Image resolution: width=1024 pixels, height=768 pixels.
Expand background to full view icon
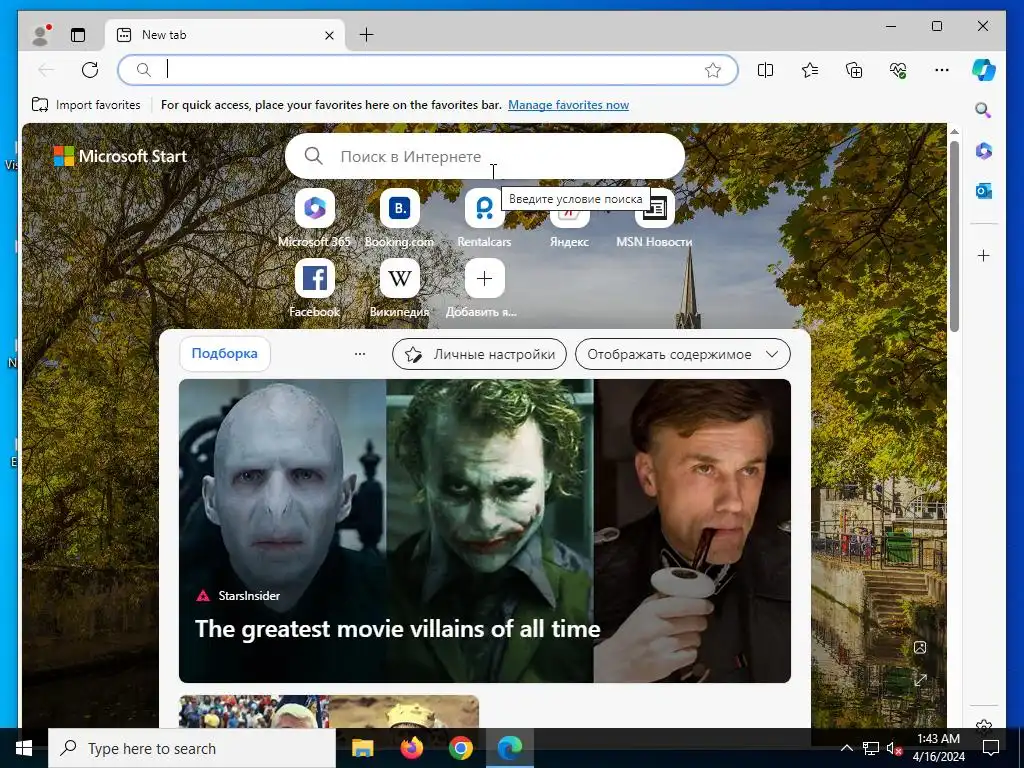point(920,680)
